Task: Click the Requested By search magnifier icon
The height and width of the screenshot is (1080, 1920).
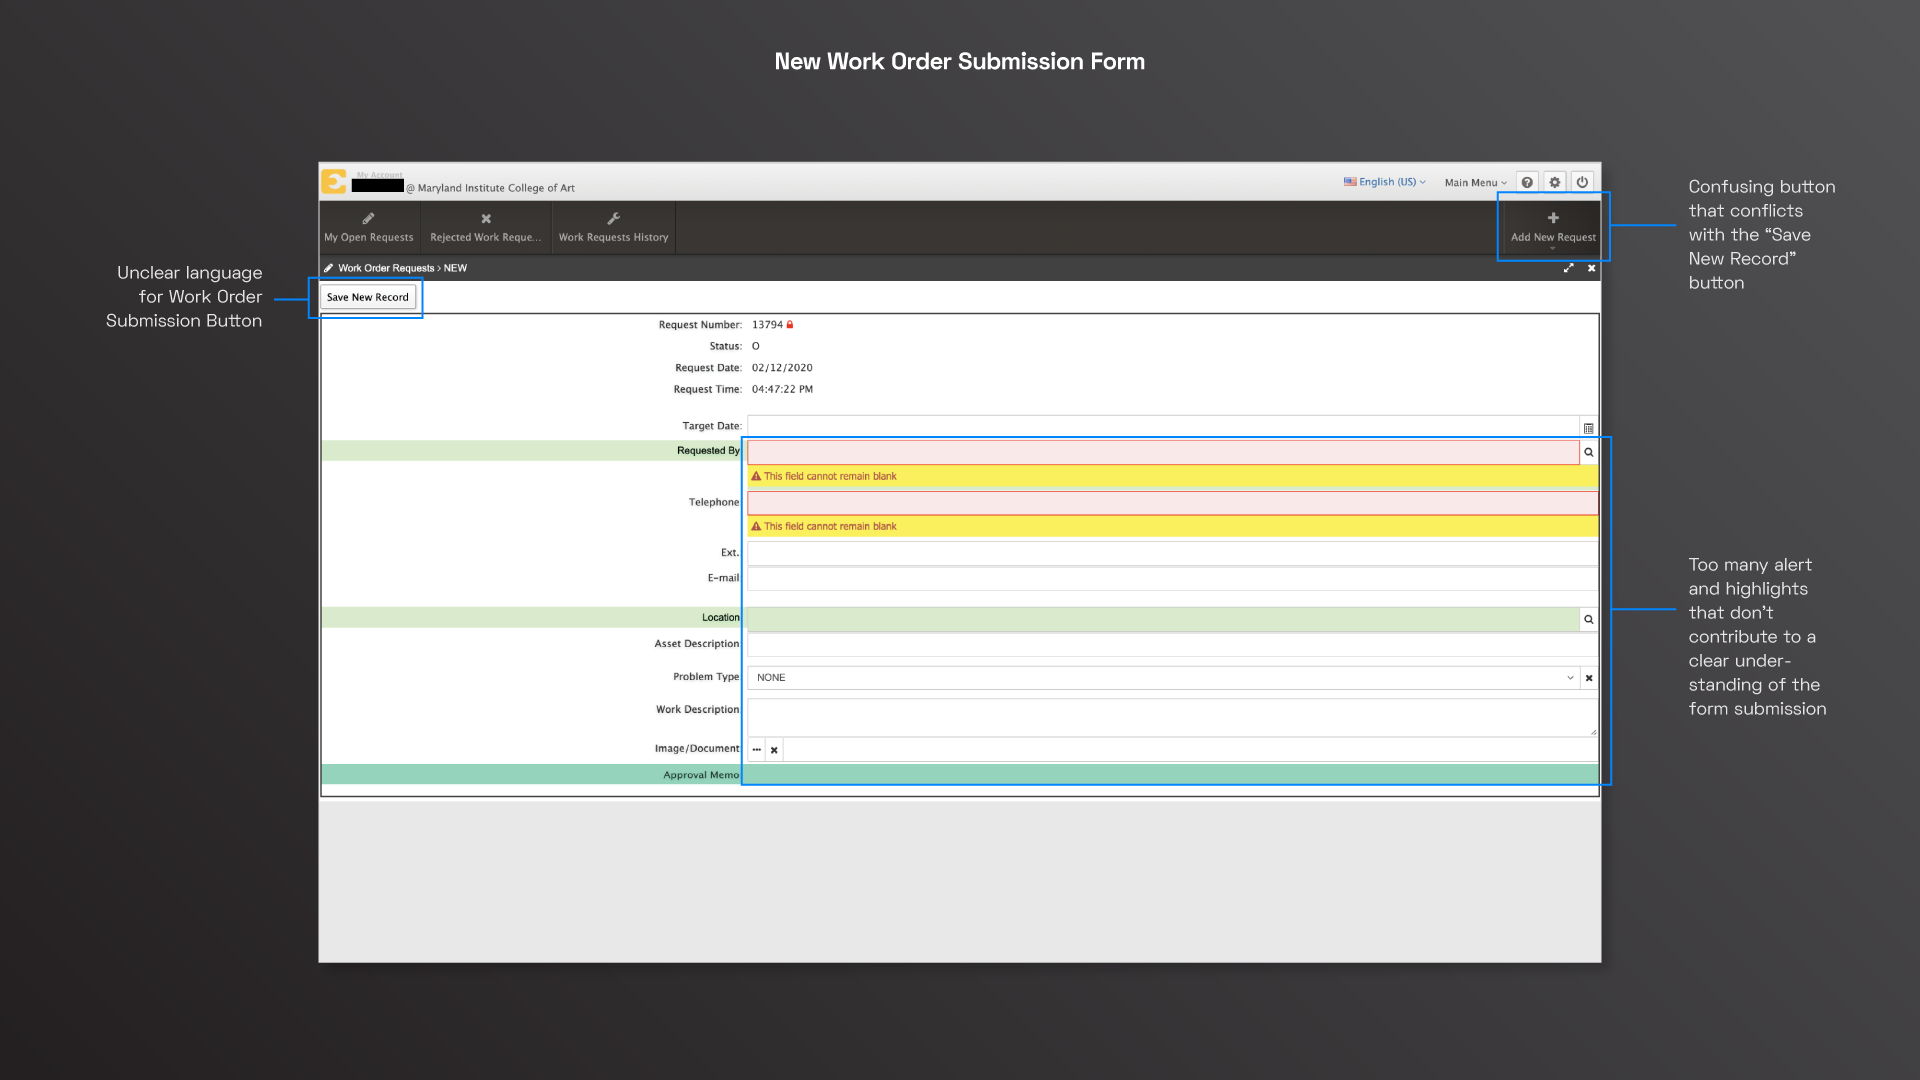Action: (x=1588, y=452)
